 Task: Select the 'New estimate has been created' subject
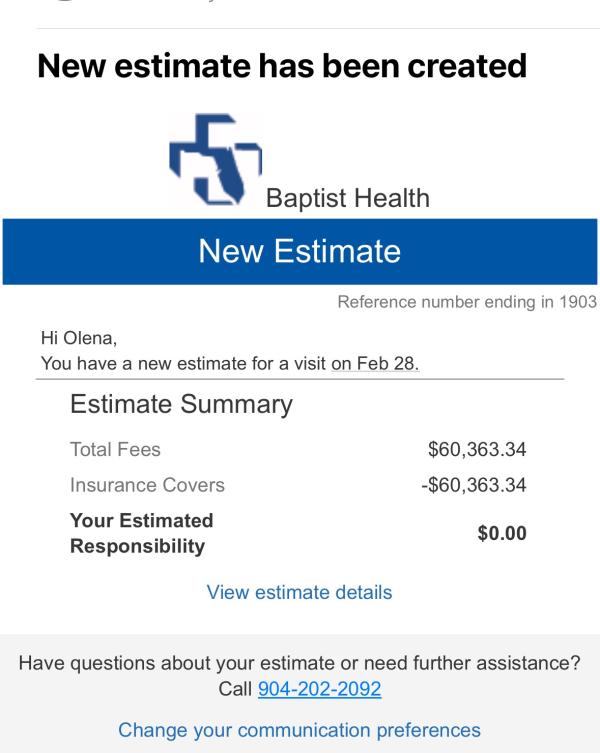(282, 65)
